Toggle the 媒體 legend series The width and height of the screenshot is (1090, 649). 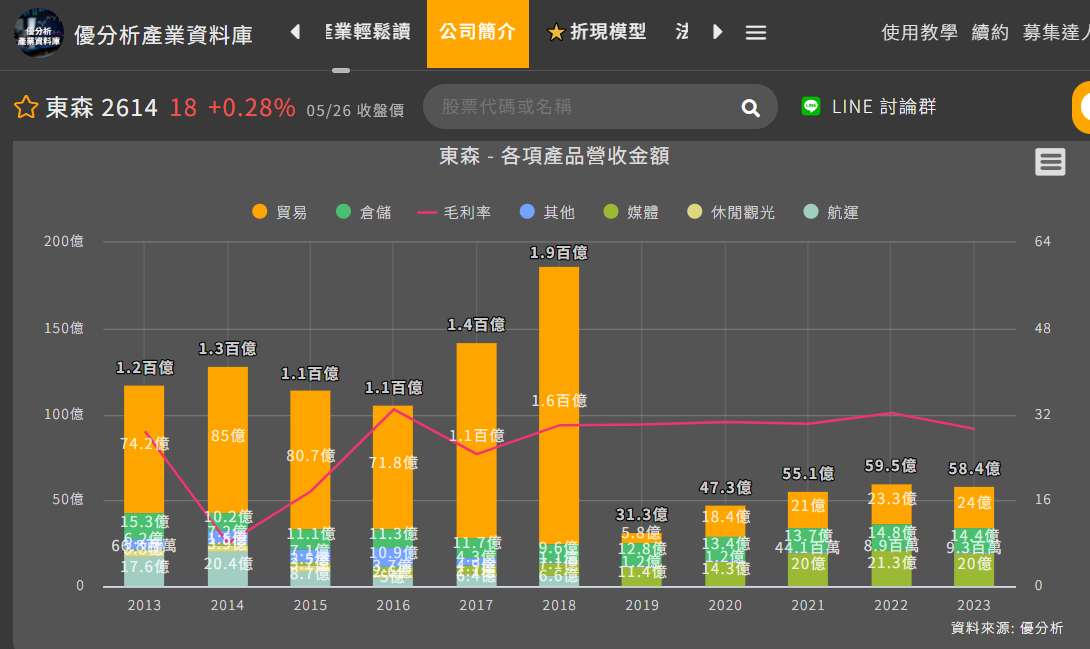631,212
